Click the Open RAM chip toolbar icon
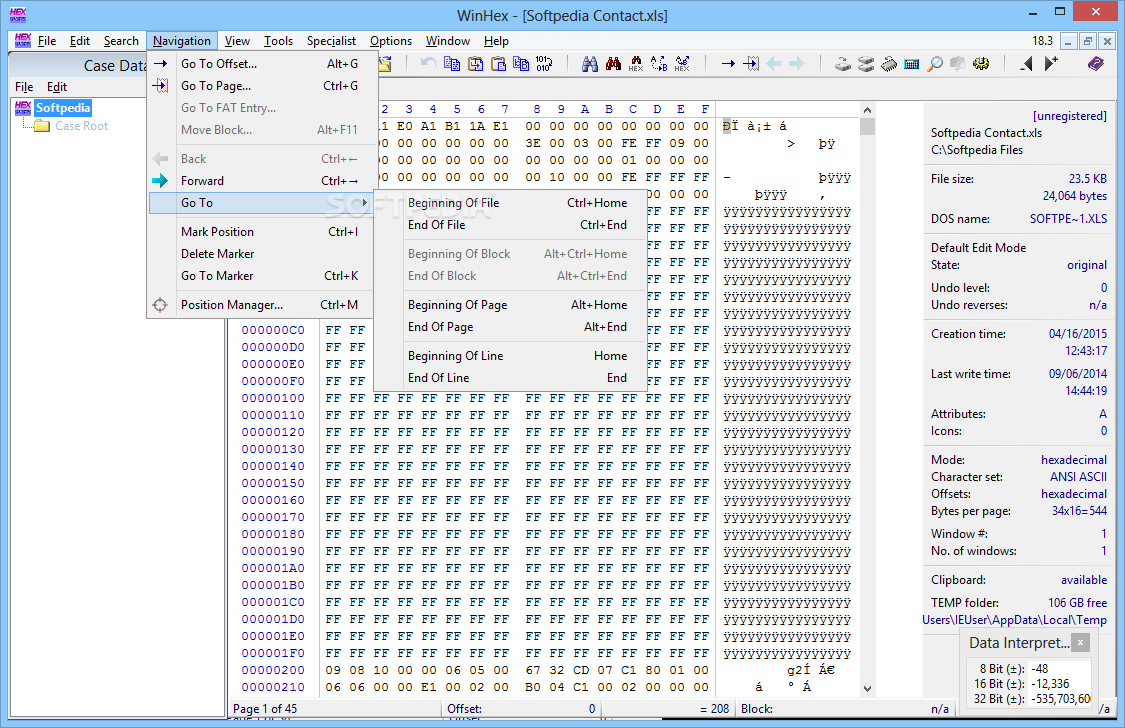1125x728 pixels. point(889,64)
